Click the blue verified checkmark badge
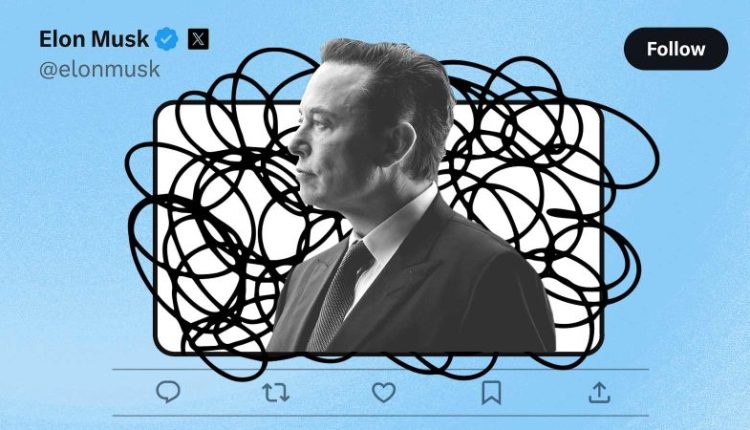This screenshot has width=750, height=430. tap(166, 39)
